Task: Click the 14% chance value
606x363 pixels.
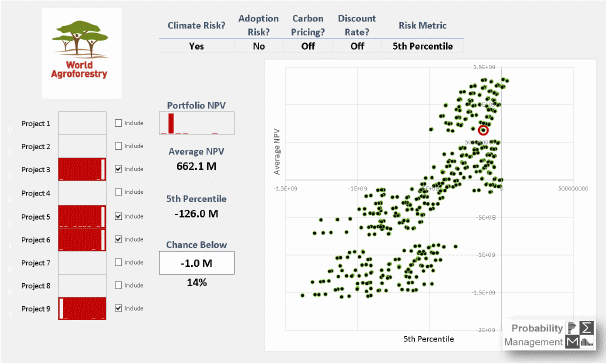Action: click(197, 283)
